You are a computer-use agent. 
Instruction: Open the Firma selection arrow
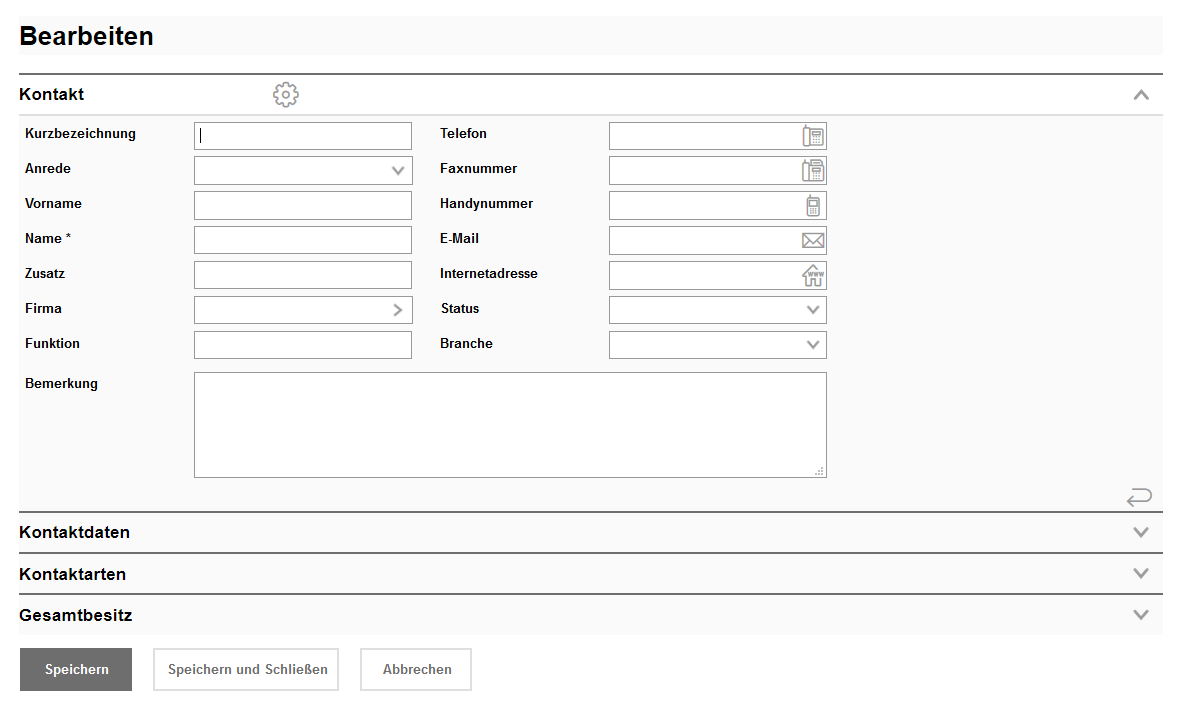398,310
